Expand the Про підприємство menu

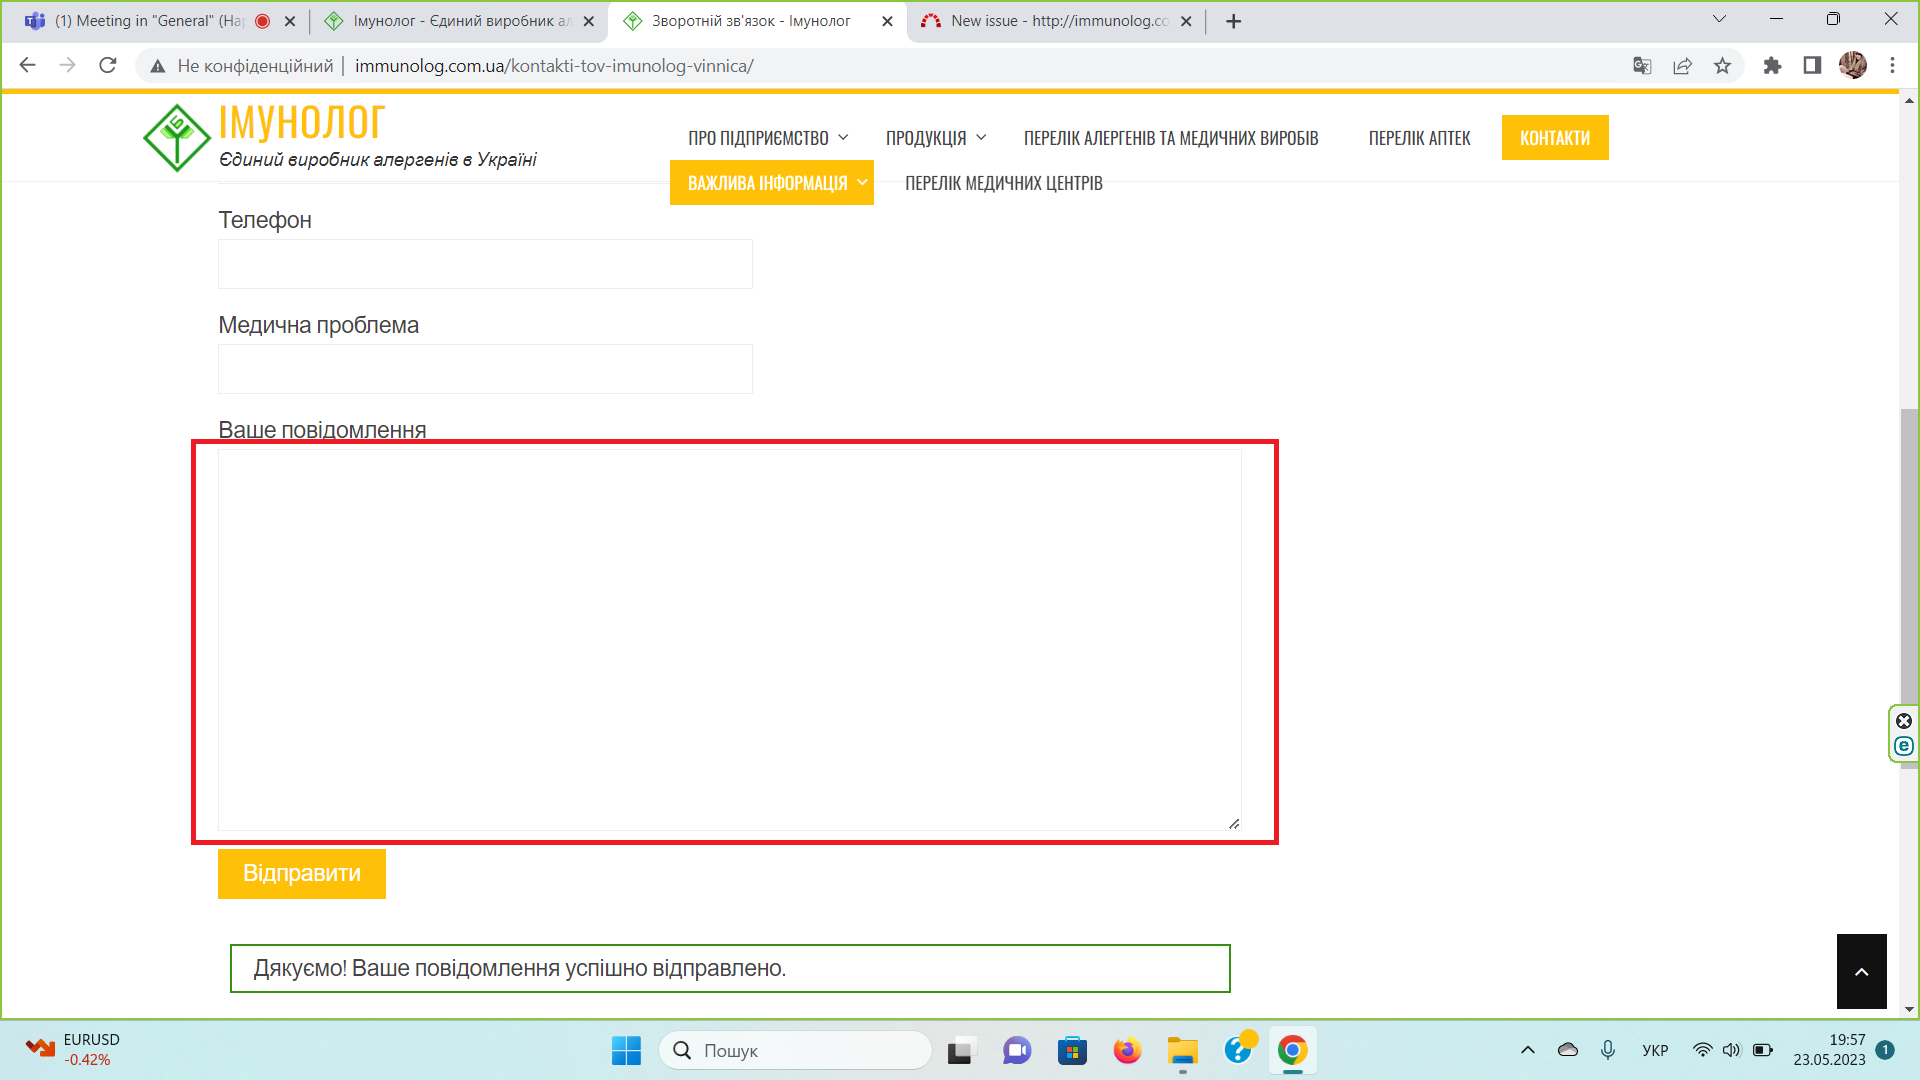pos(767,138)
